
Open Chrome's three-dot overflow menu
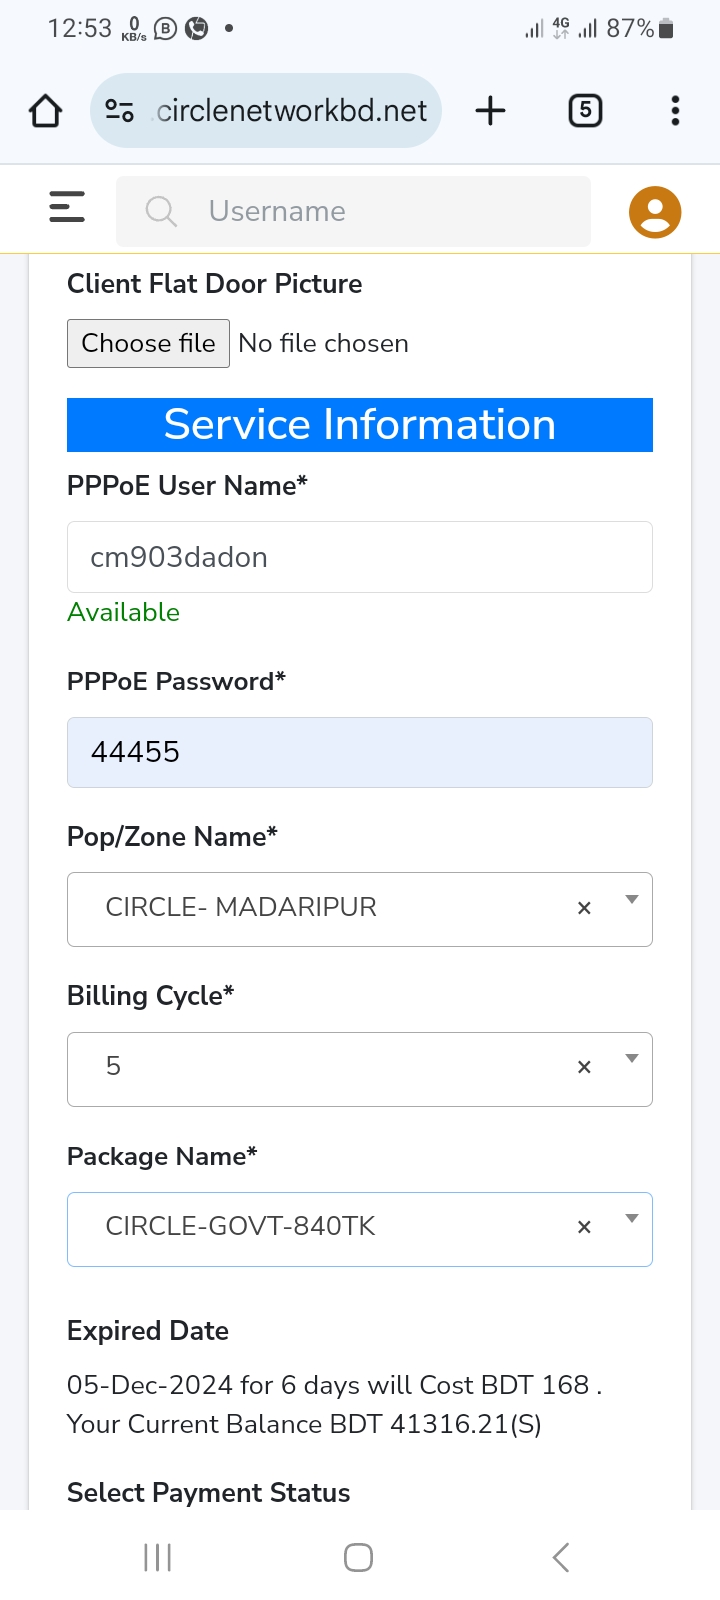[x=676, y=111]
